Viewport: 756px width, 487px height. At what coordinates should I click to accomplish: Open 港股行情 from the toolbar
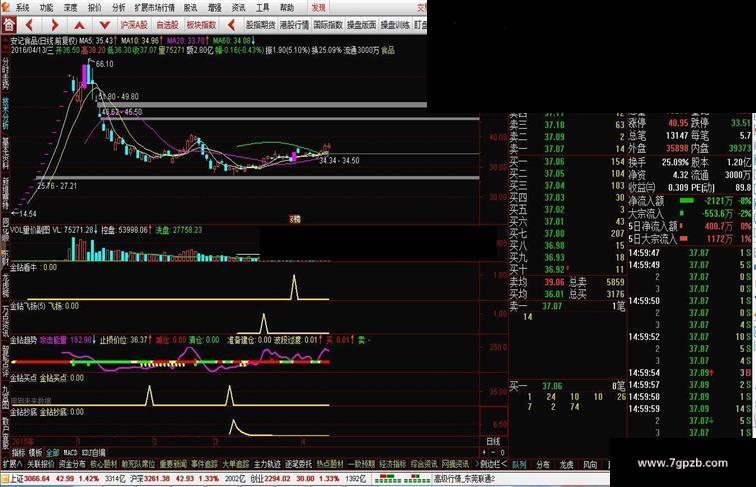pyautogui.click(x=294, y=25)
